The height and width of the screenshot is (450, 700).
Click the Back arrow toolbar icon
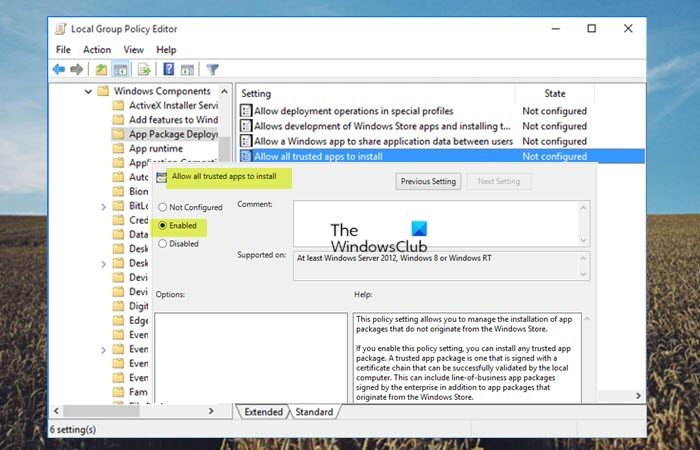[x=59, y=69]
